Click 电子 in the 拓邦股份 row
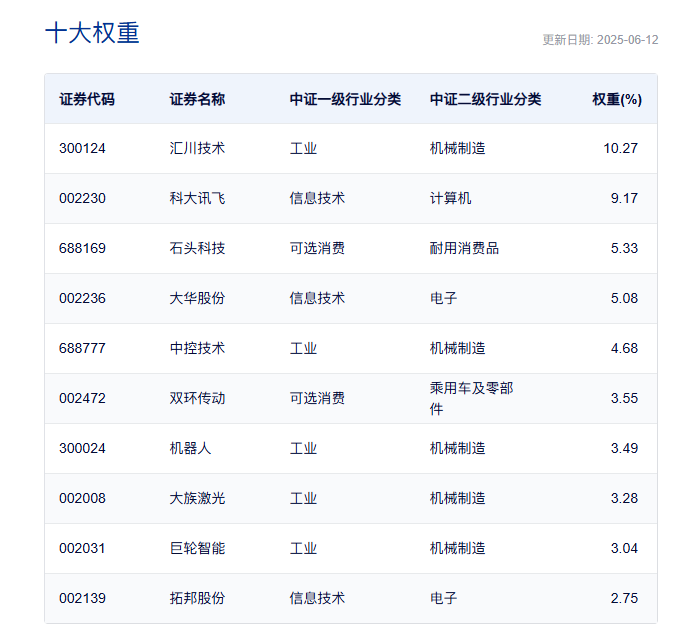The image size is (699, 631). (x=444, y=598)
